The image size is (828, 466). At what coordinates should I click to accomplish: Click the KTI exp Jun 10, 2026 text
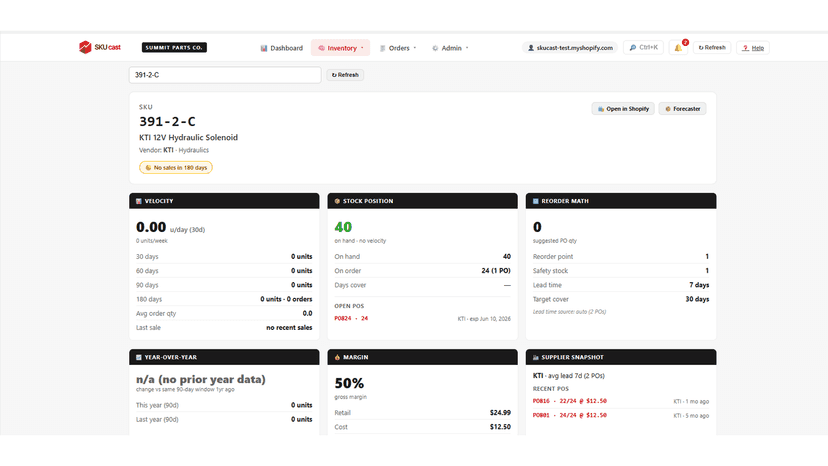[484, 319]
